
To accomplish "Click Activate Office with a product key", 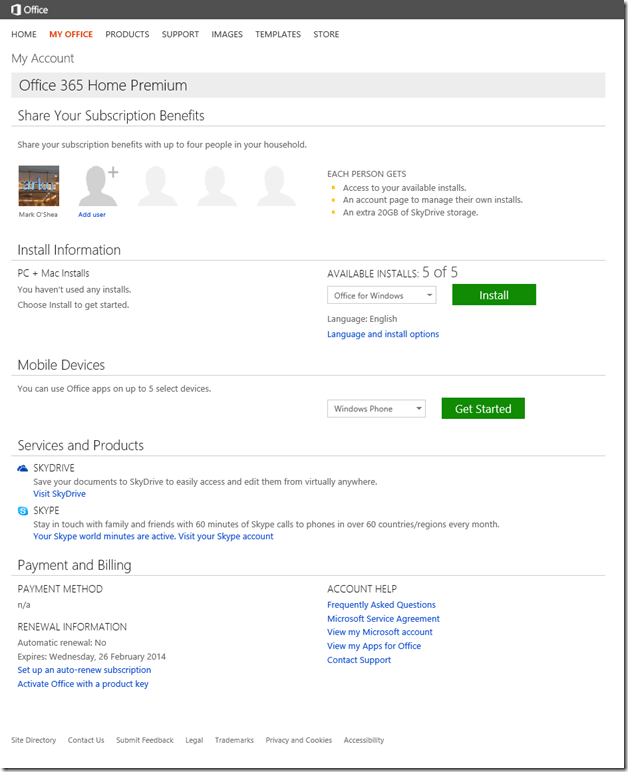I will (83, 684).
